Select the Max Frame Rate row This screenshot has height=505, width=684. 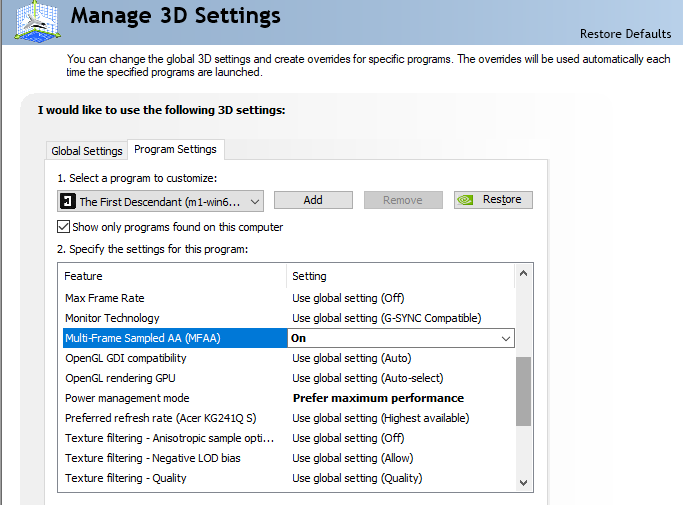(x=104, y=298)
